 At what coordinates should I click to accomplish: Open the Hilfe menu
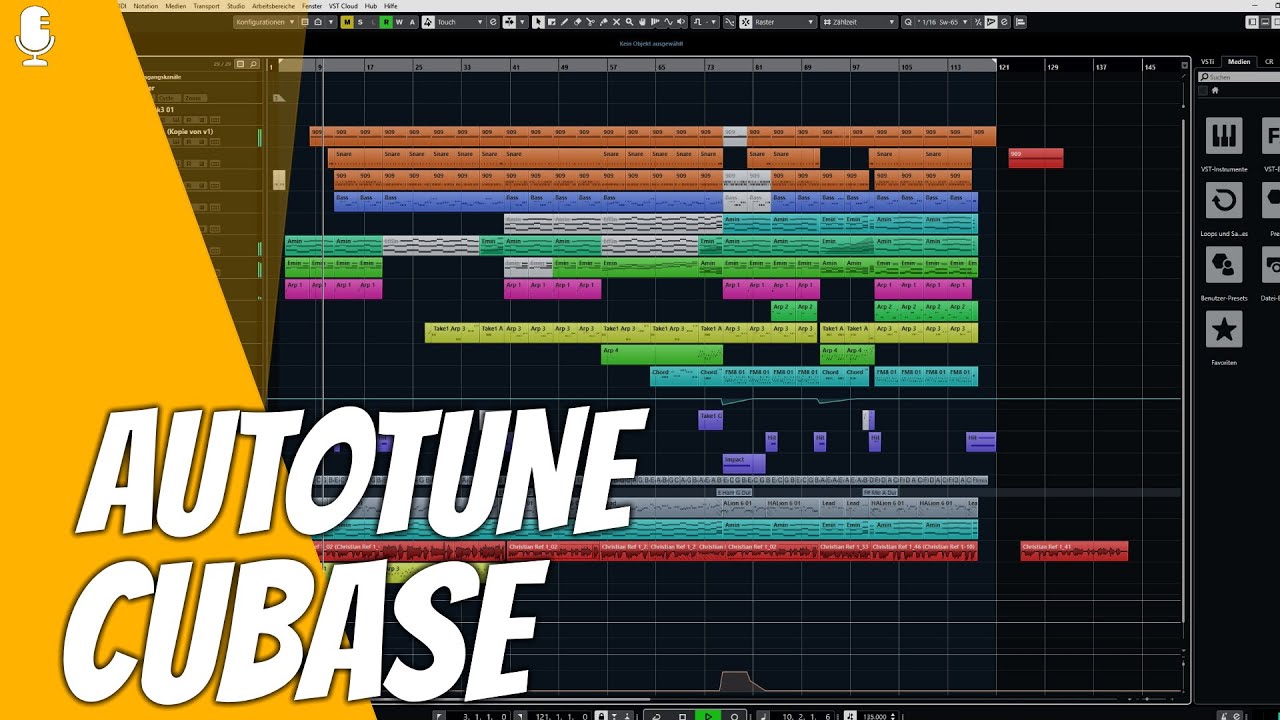tap(389, 5)
